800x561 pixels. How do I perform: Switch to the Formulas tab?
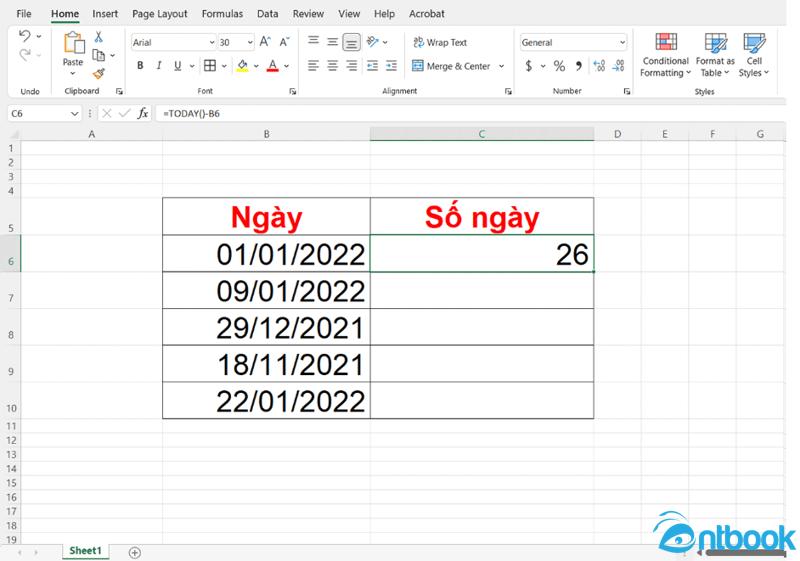[222, 14]
